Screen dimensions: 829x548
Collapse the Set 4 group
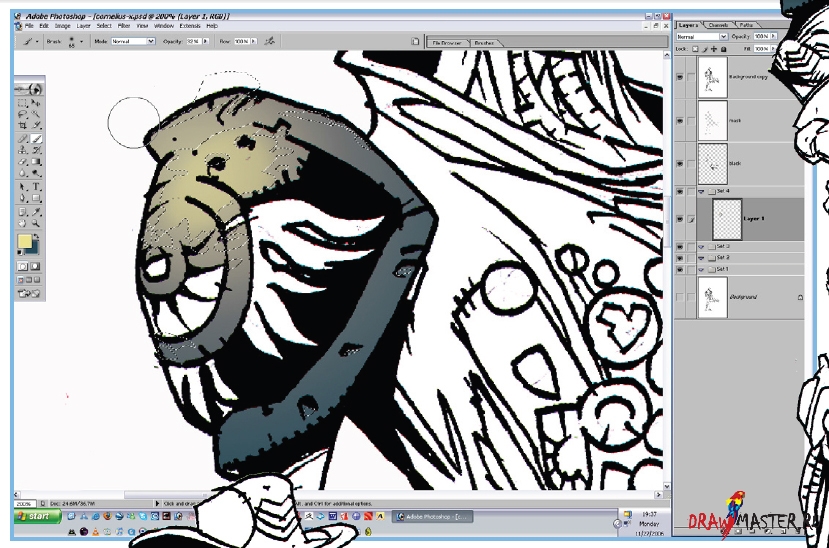click(x=702, y=191)
